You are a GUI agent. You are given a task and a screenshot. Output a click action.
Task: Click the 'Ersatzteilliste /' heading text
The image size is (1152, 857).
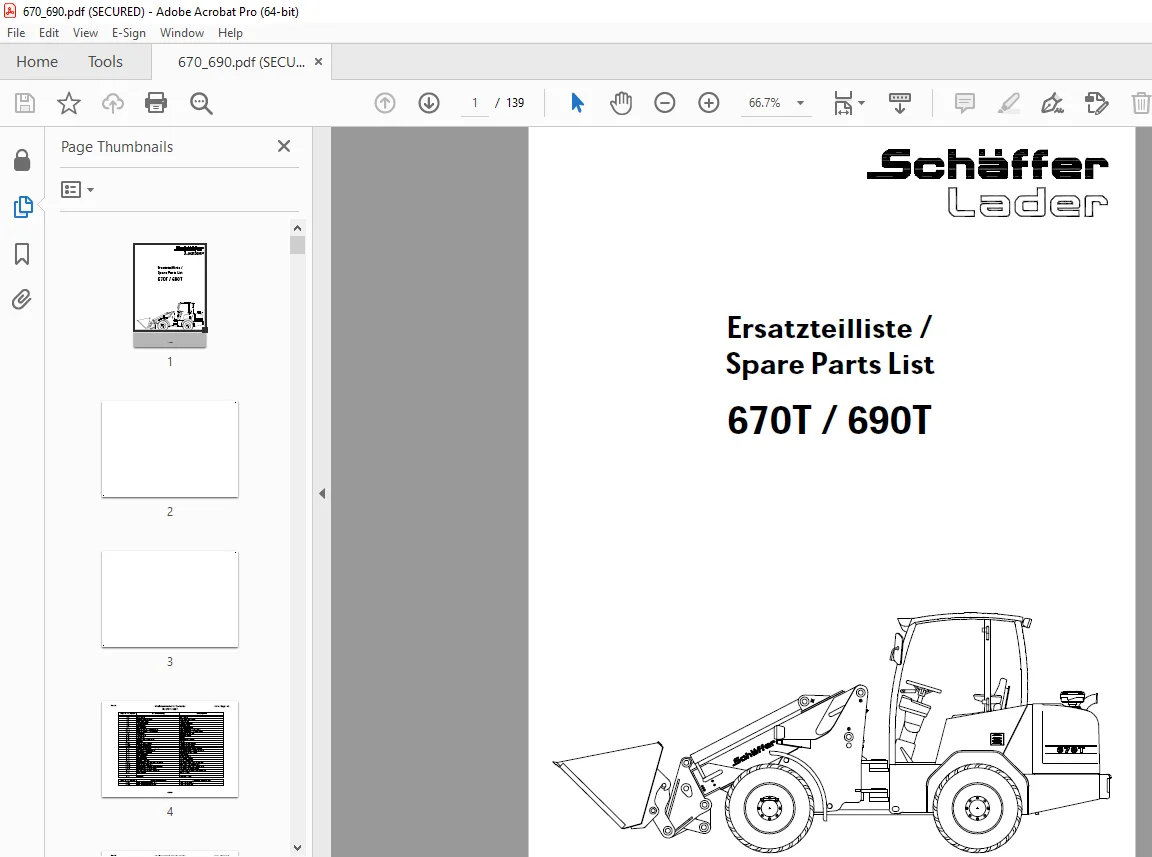click(x=829, y=328)
